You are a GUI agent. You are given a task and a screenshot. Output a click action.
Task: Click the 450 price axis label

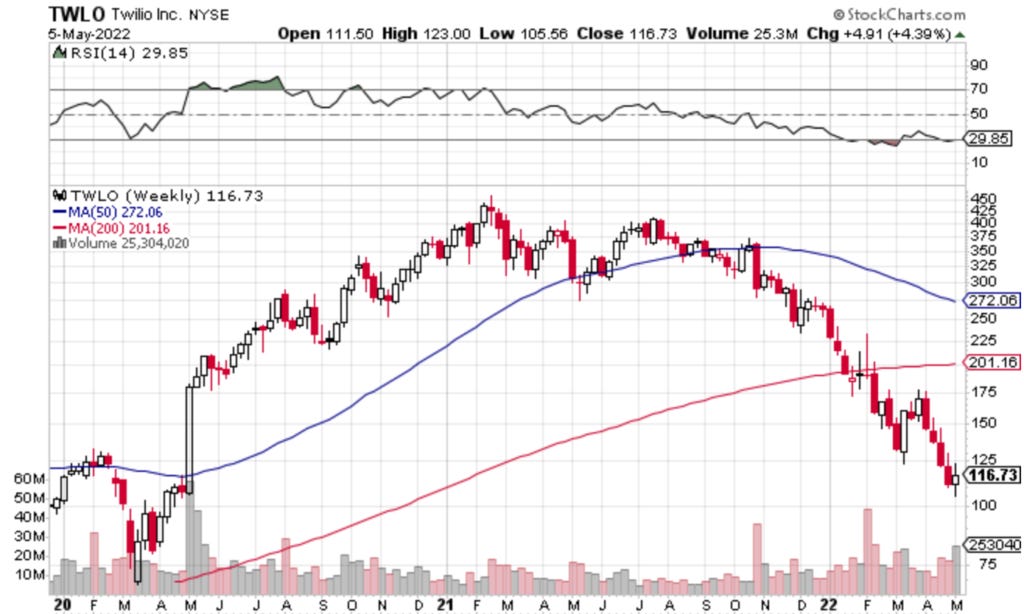point(984,199)
